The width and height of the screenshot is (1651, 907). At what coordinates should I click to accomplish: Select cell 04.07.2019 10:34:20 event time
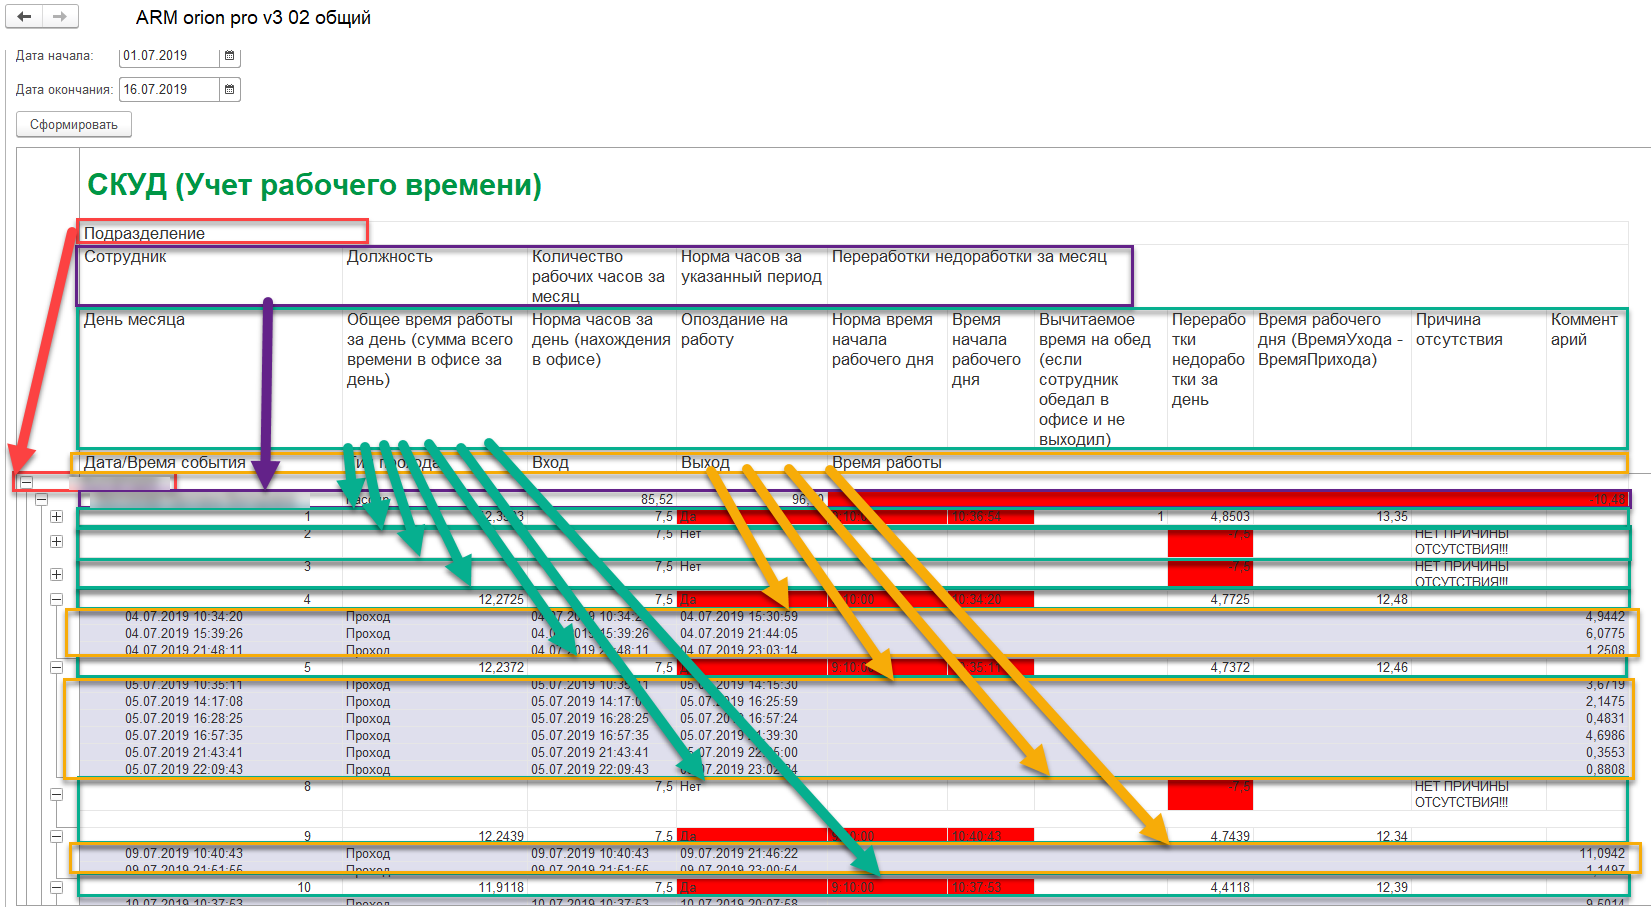[x=184, y=617]
